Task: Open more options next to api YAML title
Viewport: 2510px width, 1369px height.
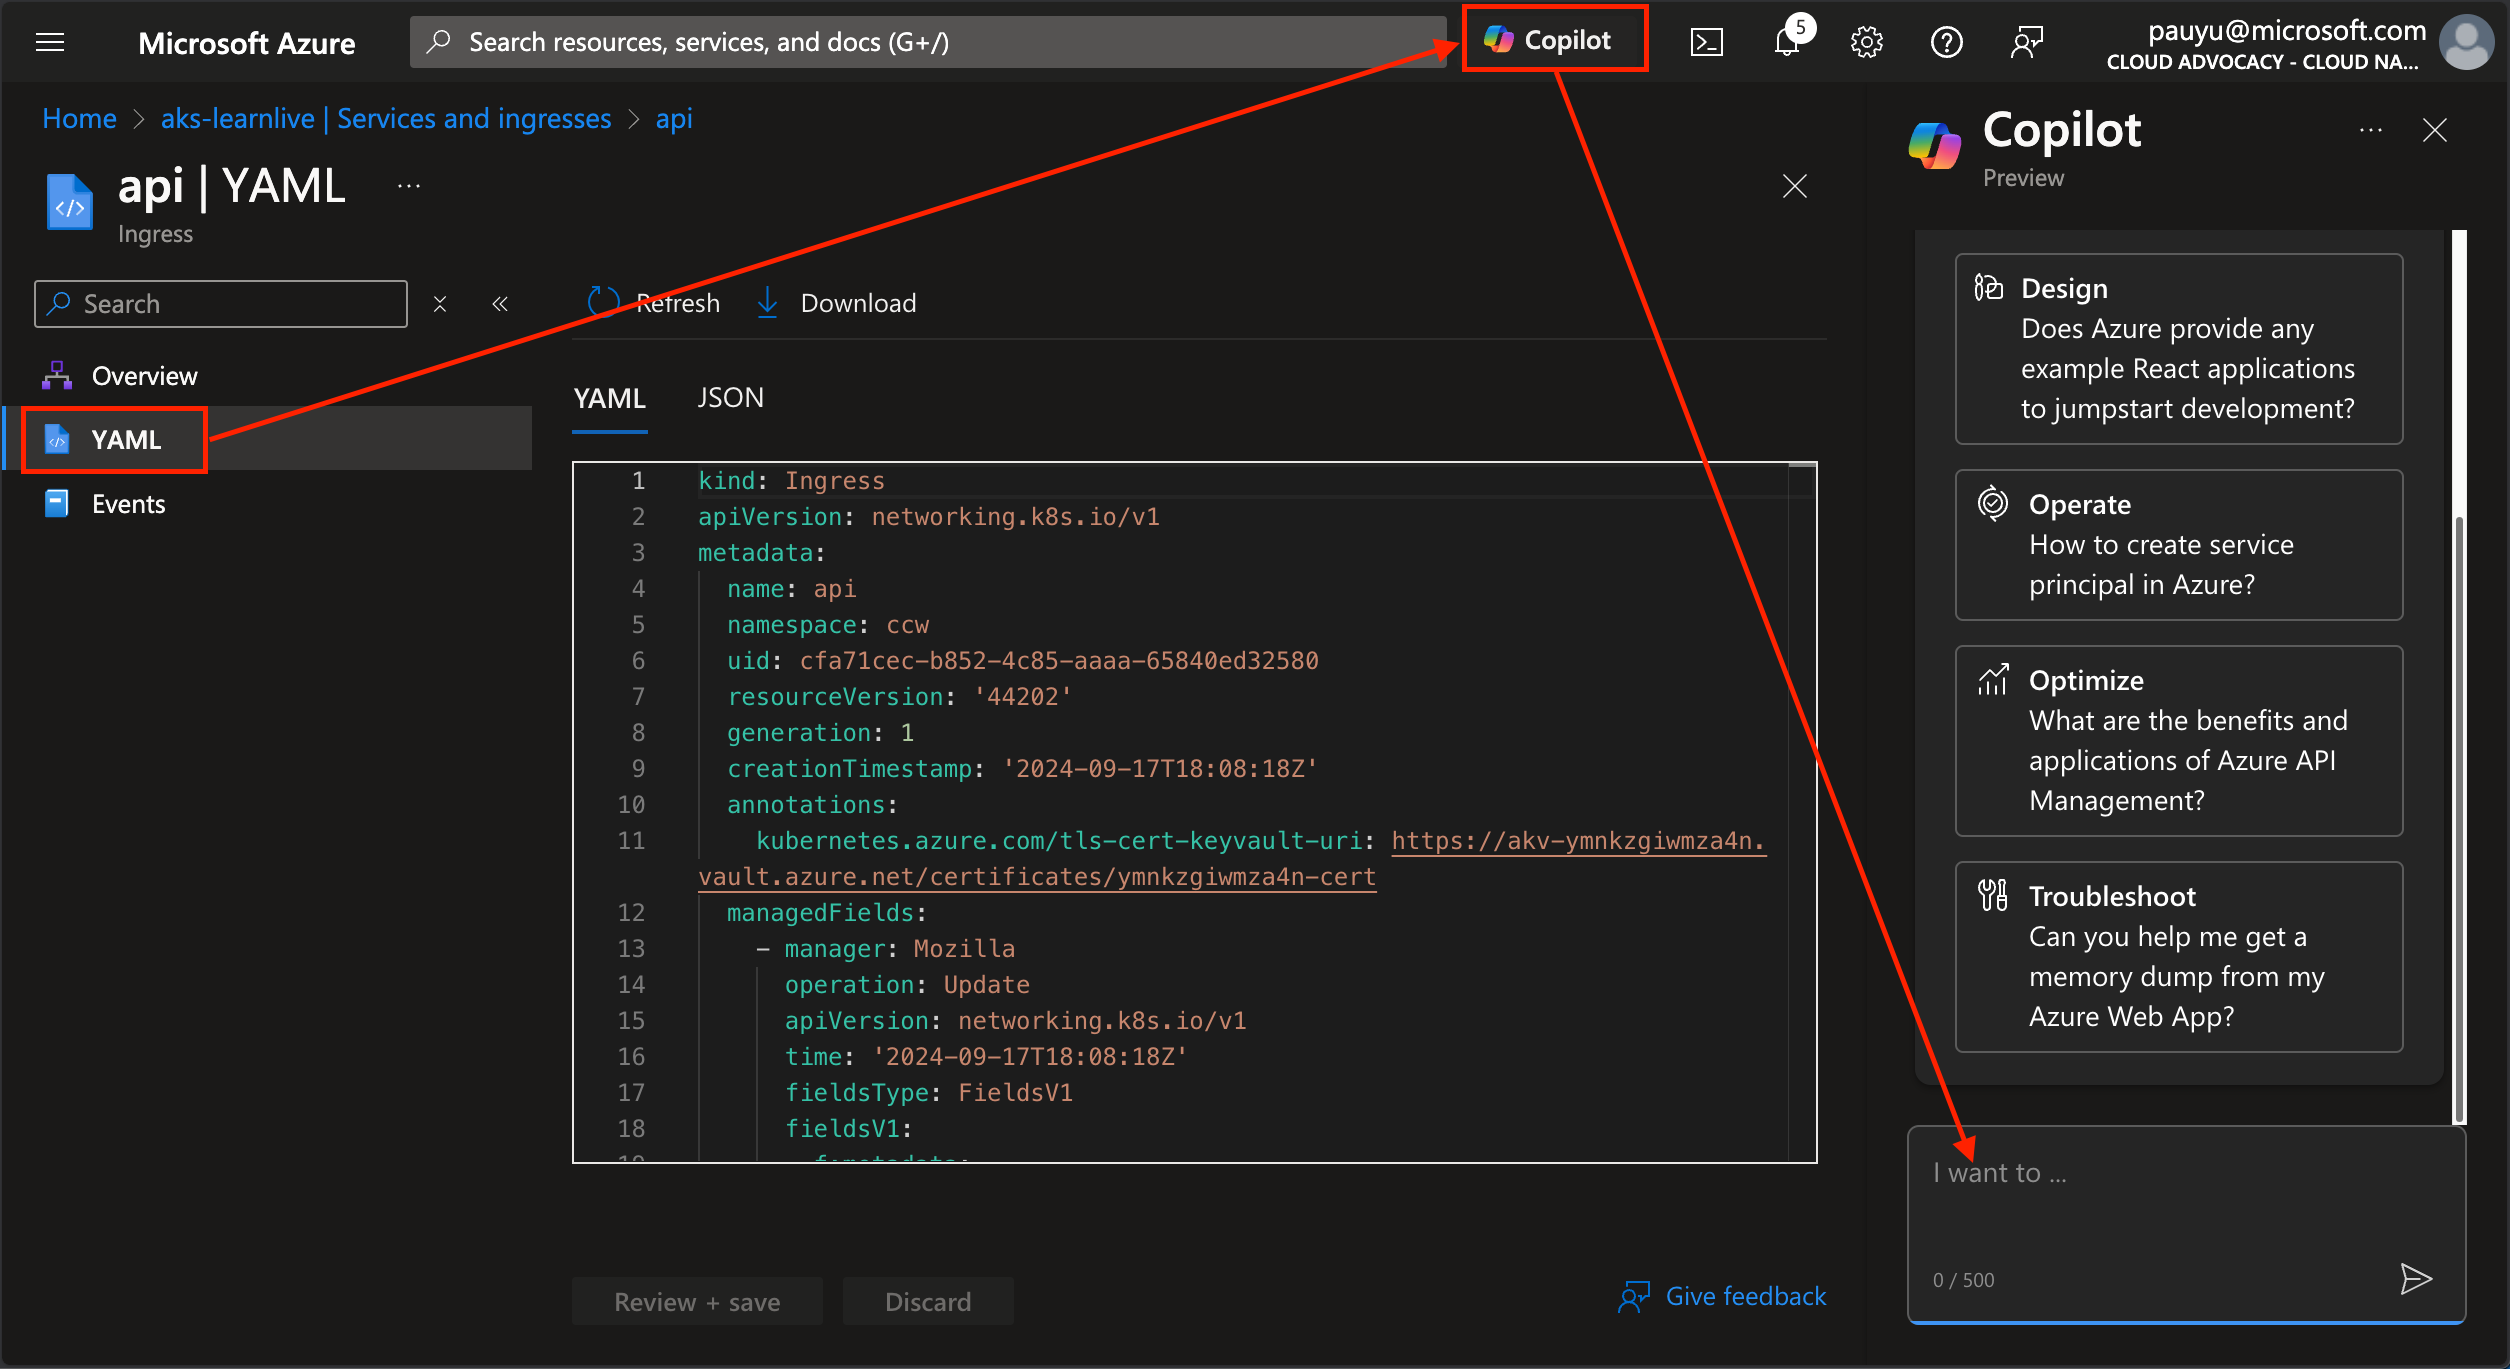Action: 409,186
